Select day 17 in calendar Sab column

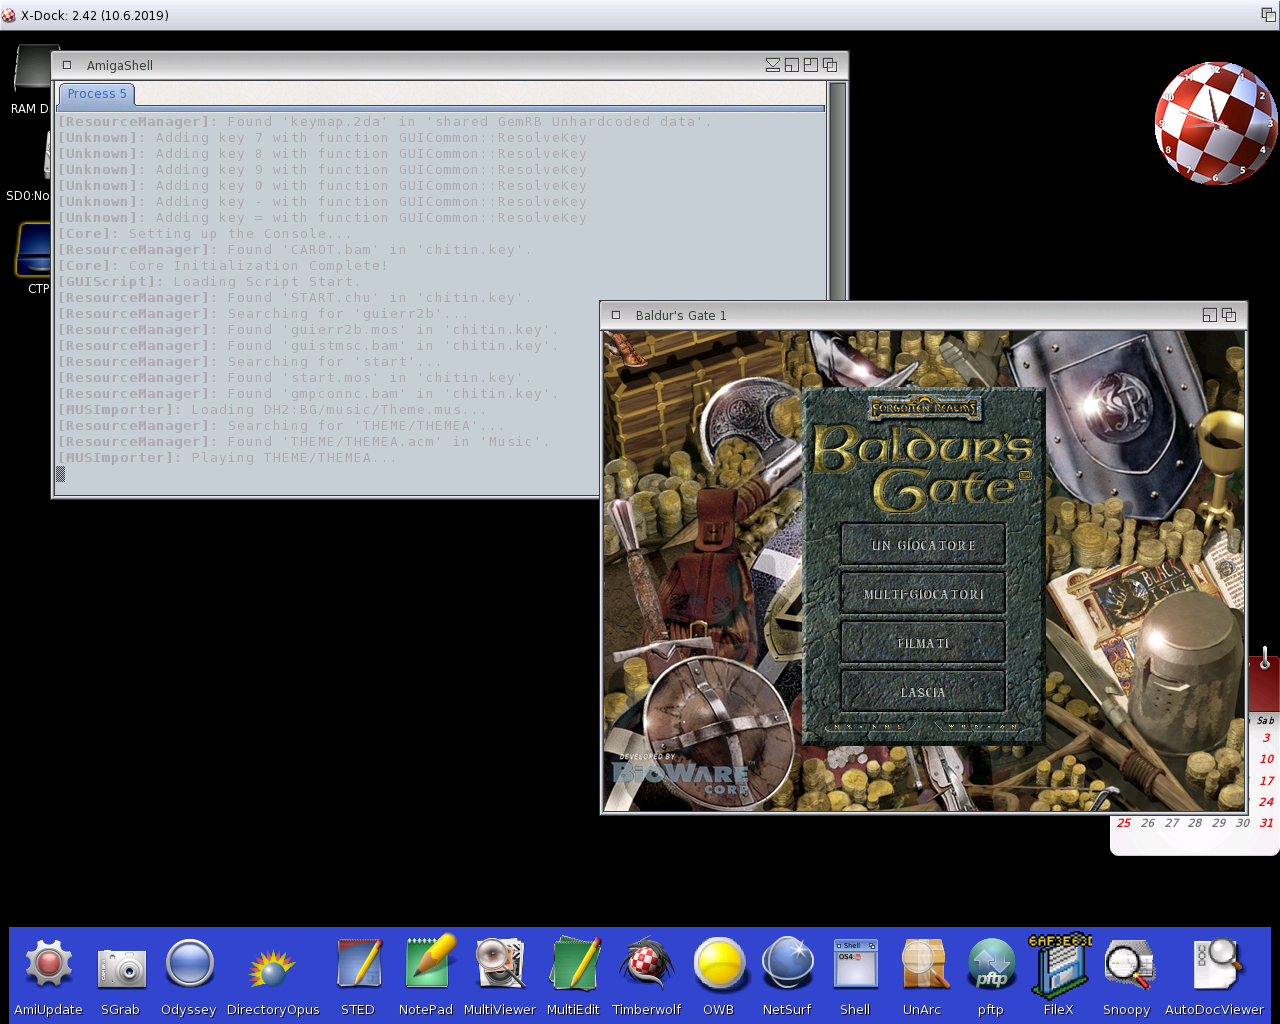[x=1266, y=781]
